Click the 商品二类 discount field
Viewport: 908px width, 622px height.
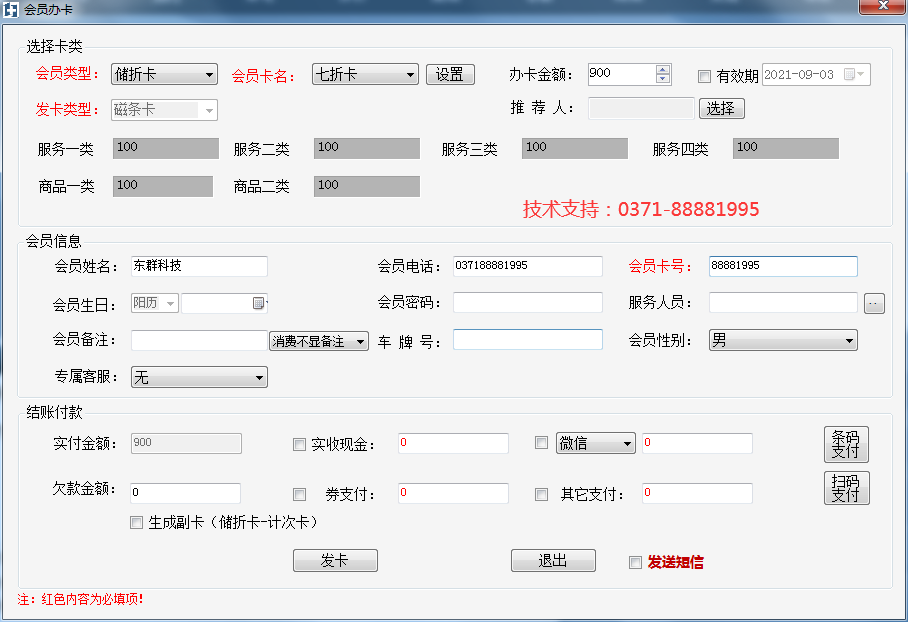tap(367, 186)
